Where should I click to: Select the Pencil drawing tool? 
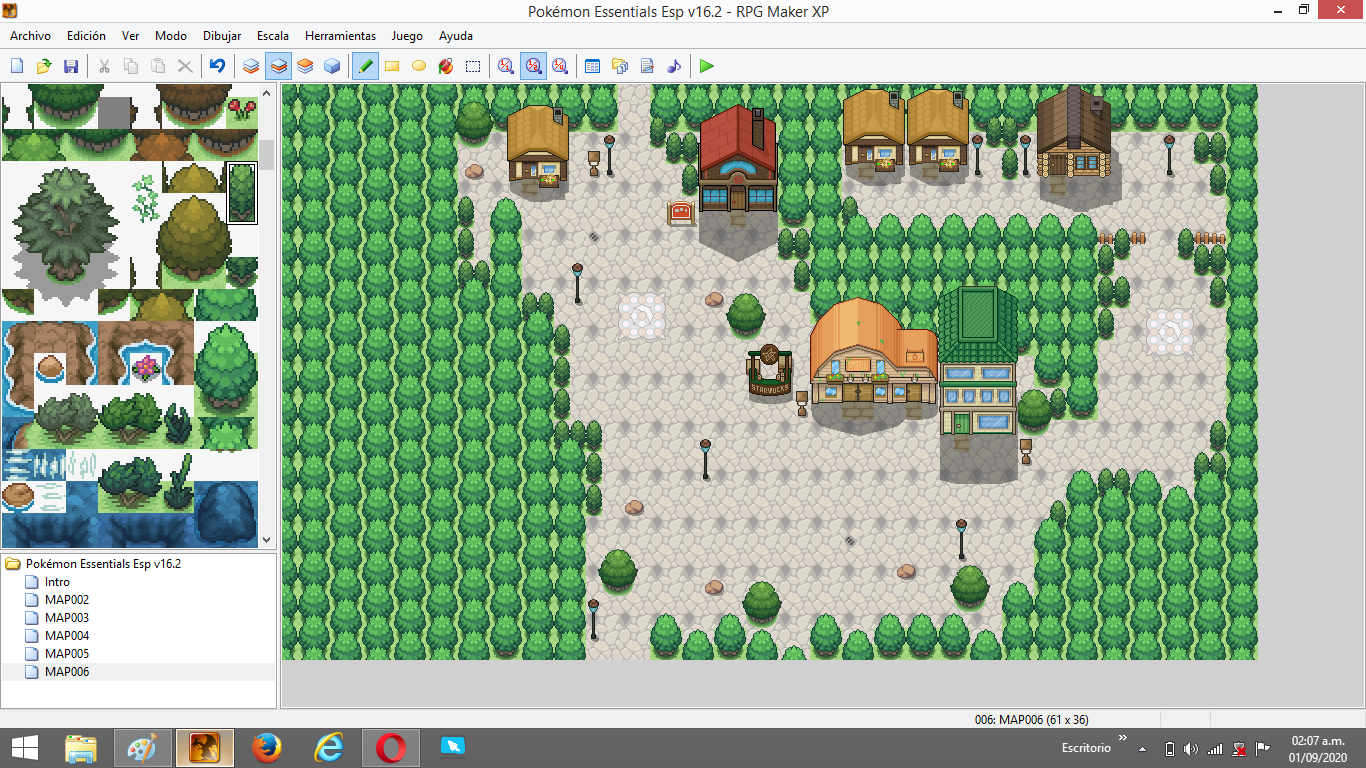[x=365, y=66]
